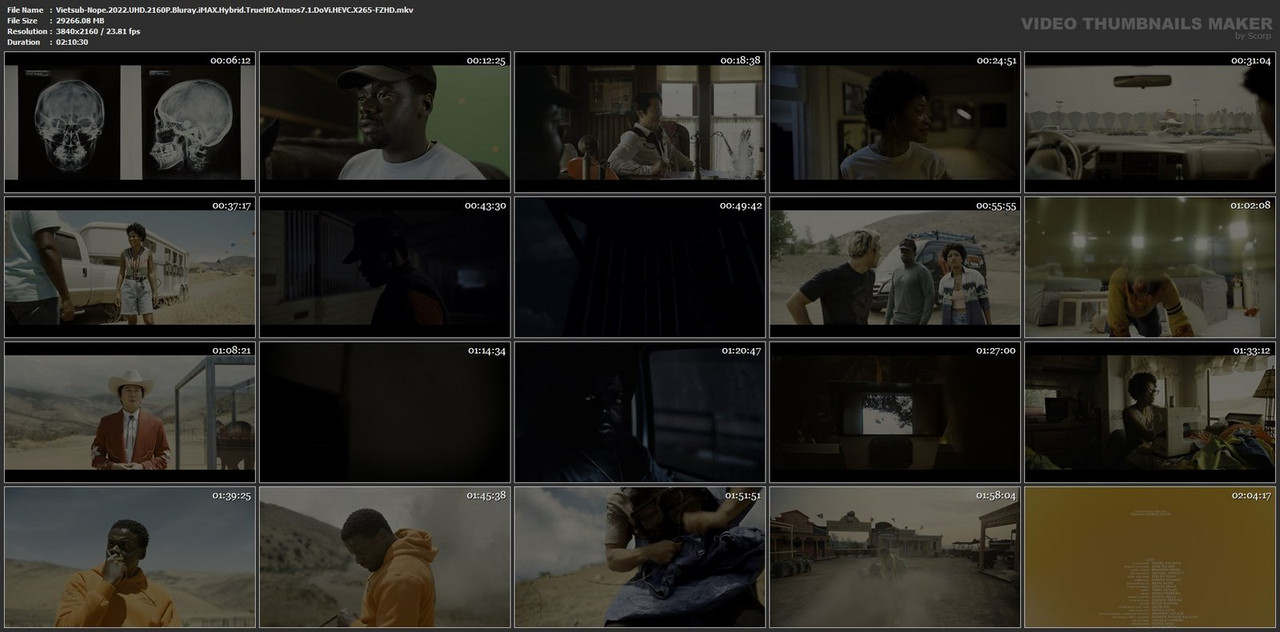
Task: Click the file name text ending in FZHD.mkv
Action: (x=235, y=10)
